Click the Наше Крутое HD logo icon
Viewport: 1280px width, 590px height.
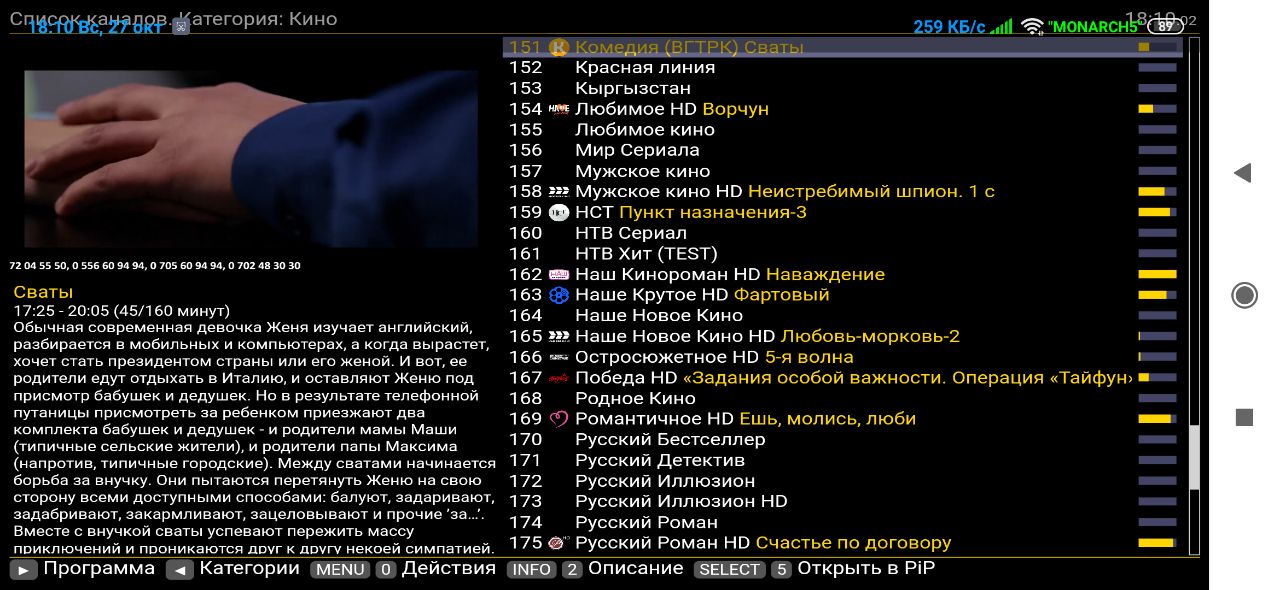pos(559,295)
